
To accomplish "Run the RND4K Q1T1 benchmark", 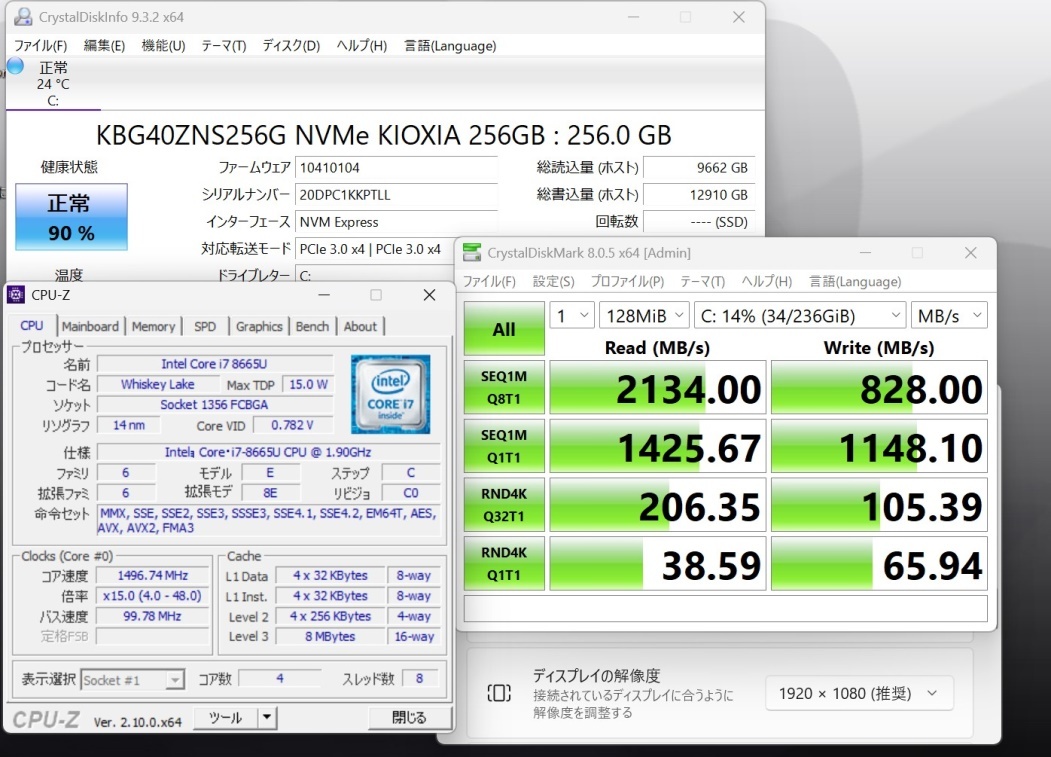I will [x=504, y=563].
